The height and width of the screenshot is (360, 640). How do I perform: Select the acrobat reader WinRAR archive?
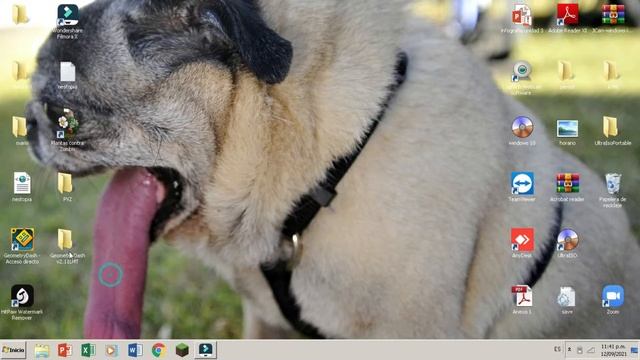[x=567, y=187]
